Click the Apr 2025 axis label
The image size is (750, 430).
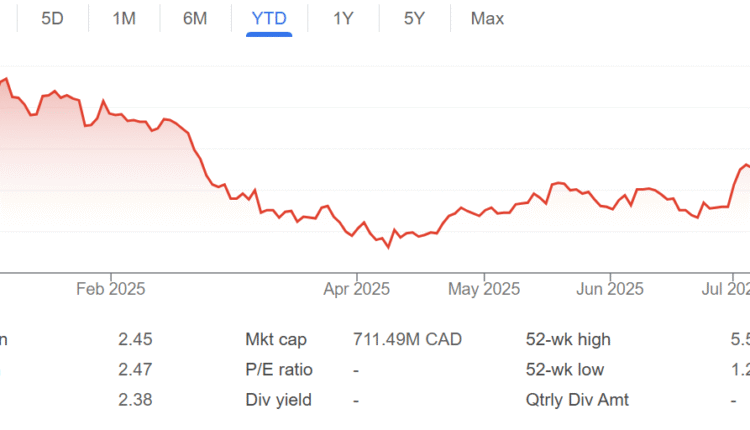click(357, 289)
